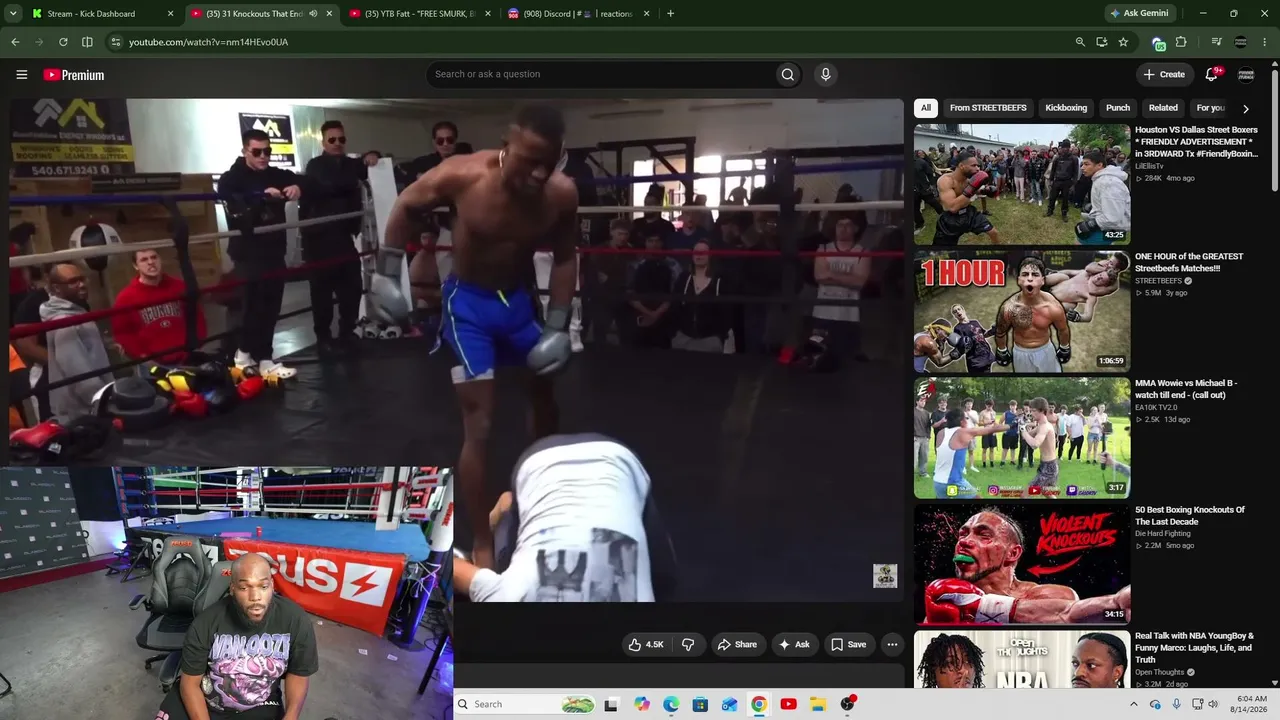Show hidden system tray icons
The height and width of the screenshot is (720, 1280).
1133,704
